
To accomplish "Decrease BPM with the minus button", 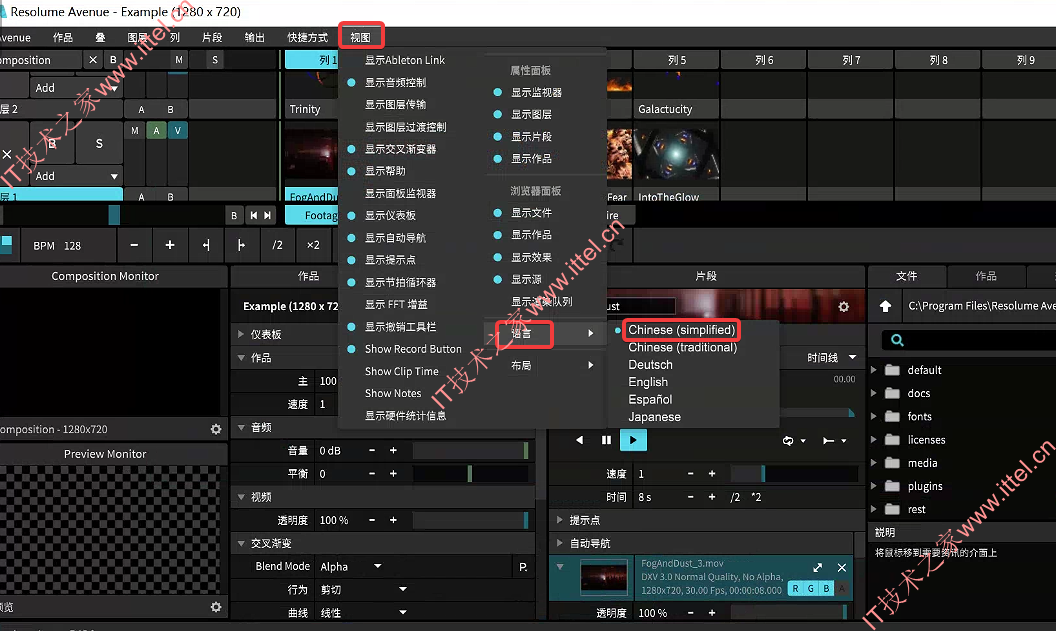I will coord(134,245).
